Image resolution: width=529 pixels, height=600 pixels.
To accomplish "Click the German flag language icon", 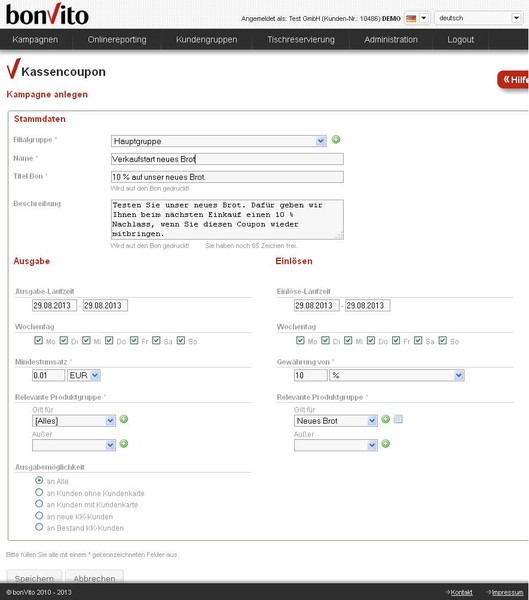I will (411, 18).
